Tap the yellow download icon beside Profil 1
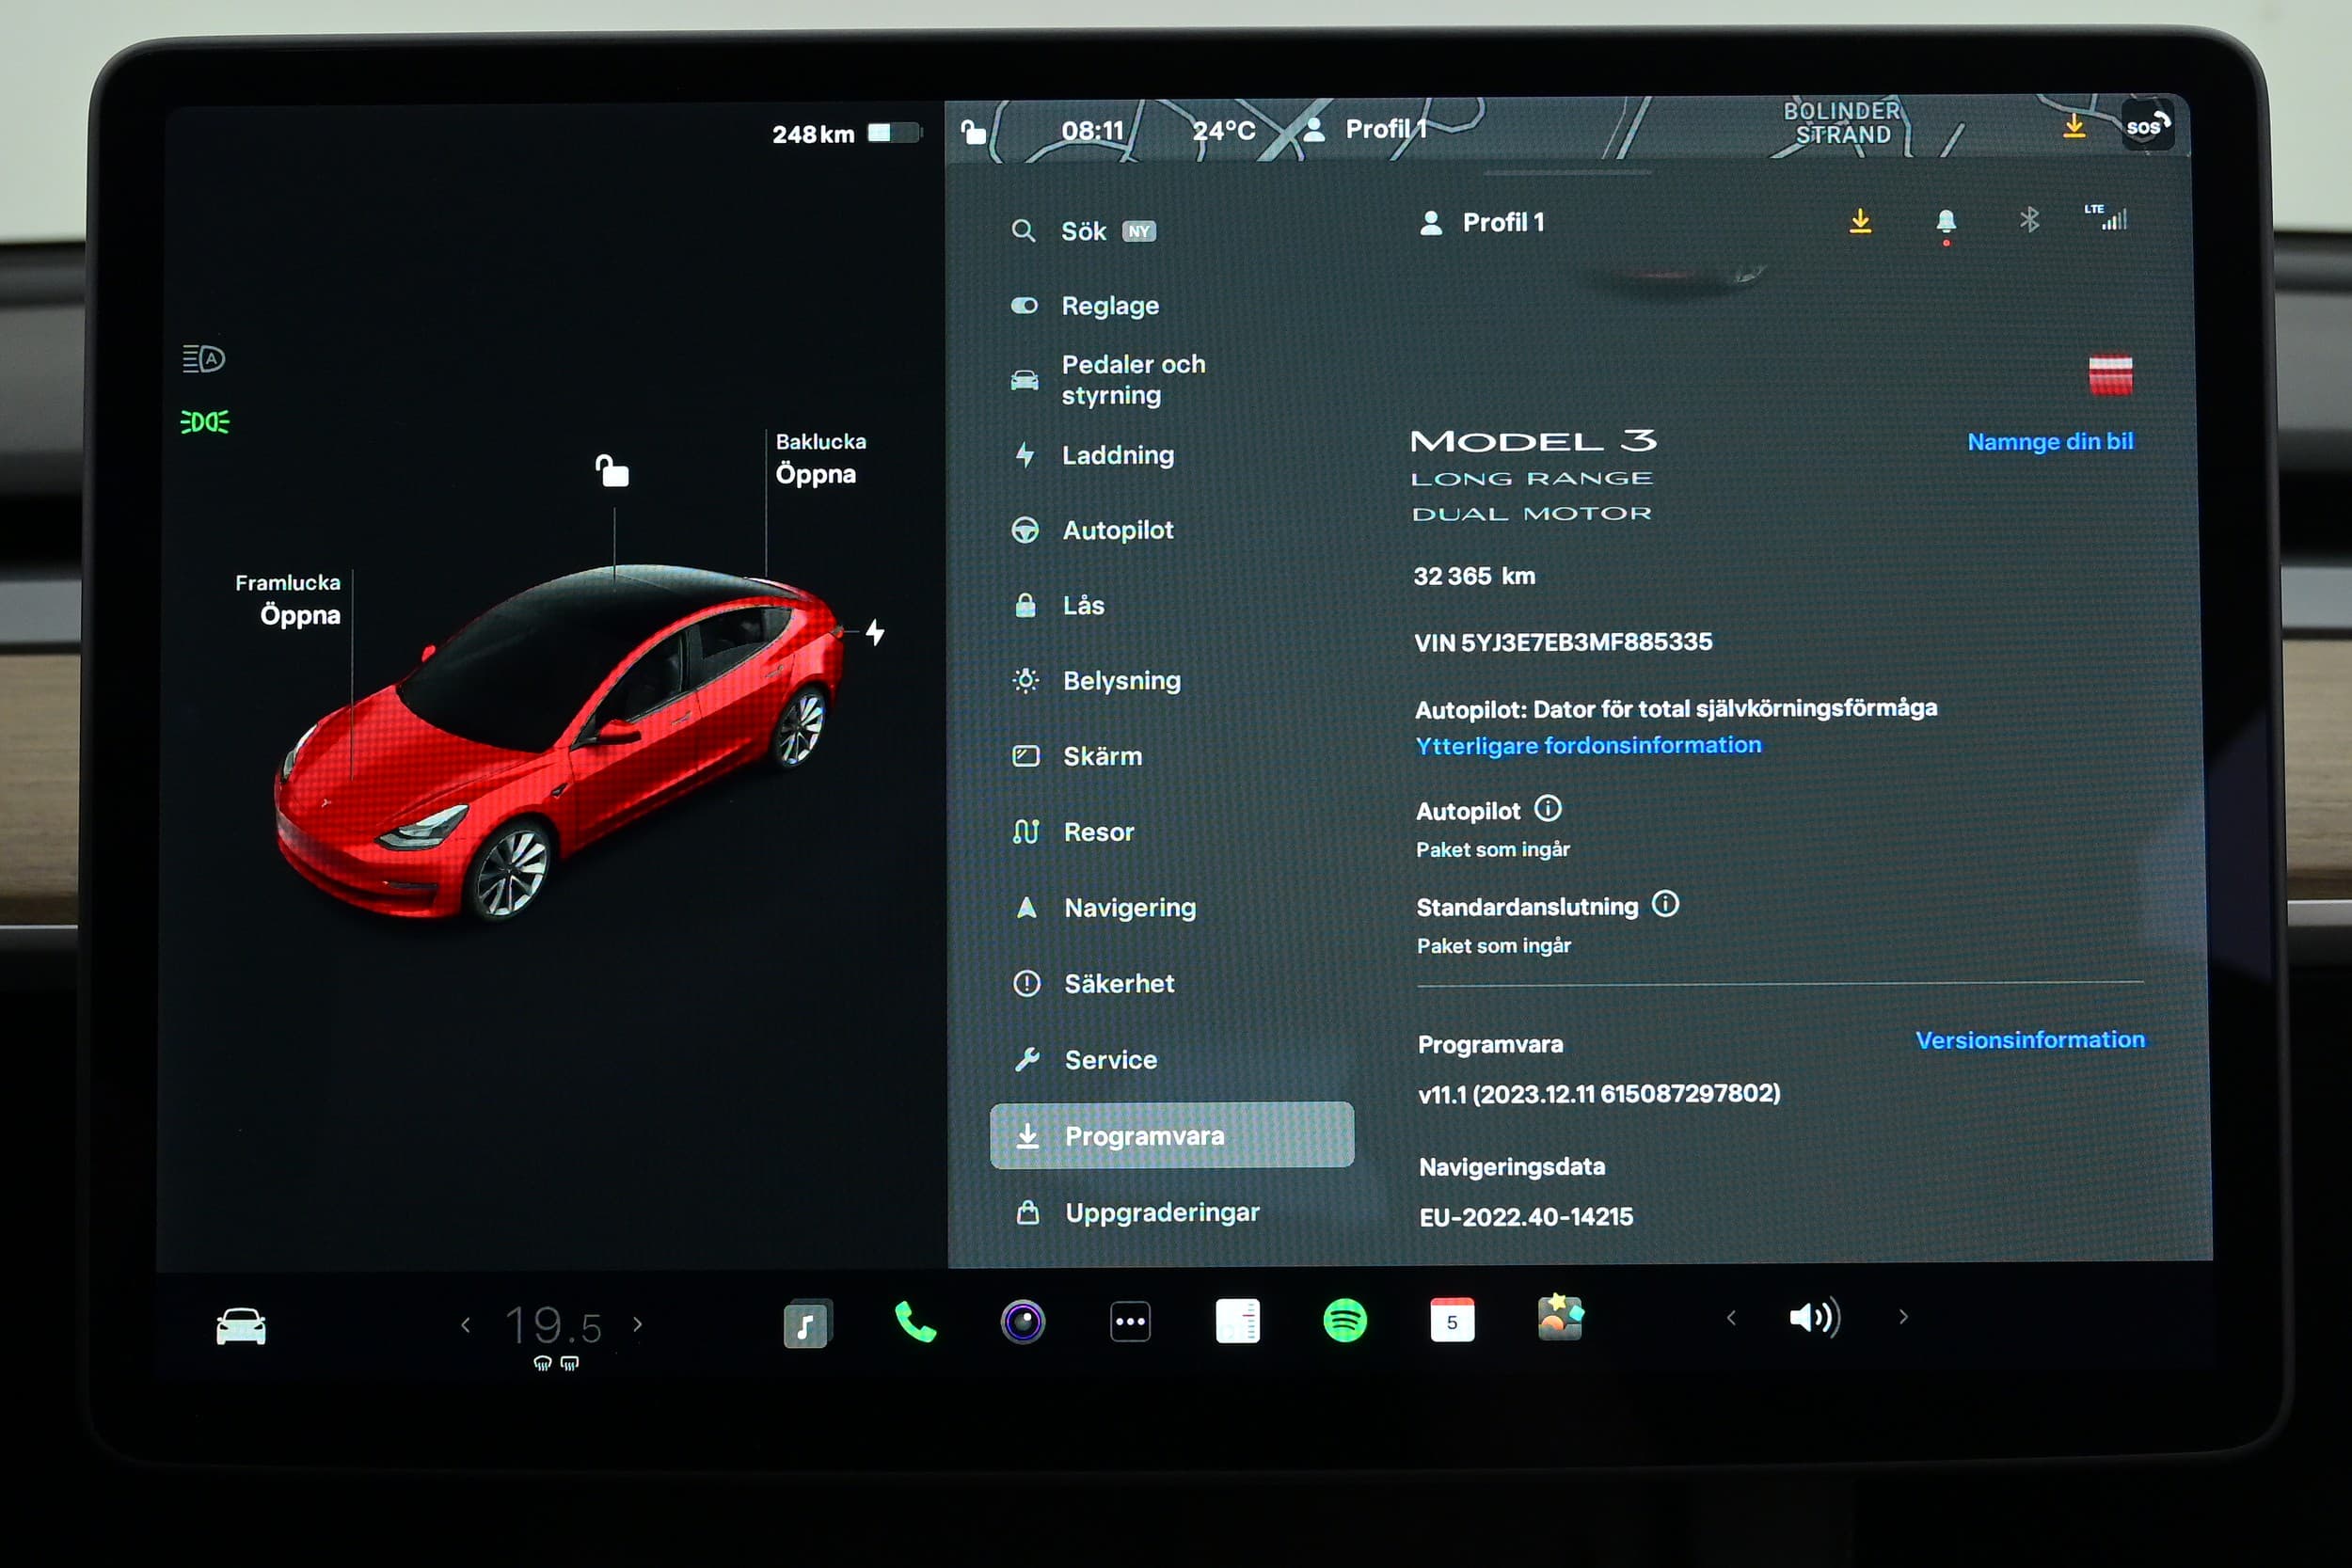 point(1860,221)
